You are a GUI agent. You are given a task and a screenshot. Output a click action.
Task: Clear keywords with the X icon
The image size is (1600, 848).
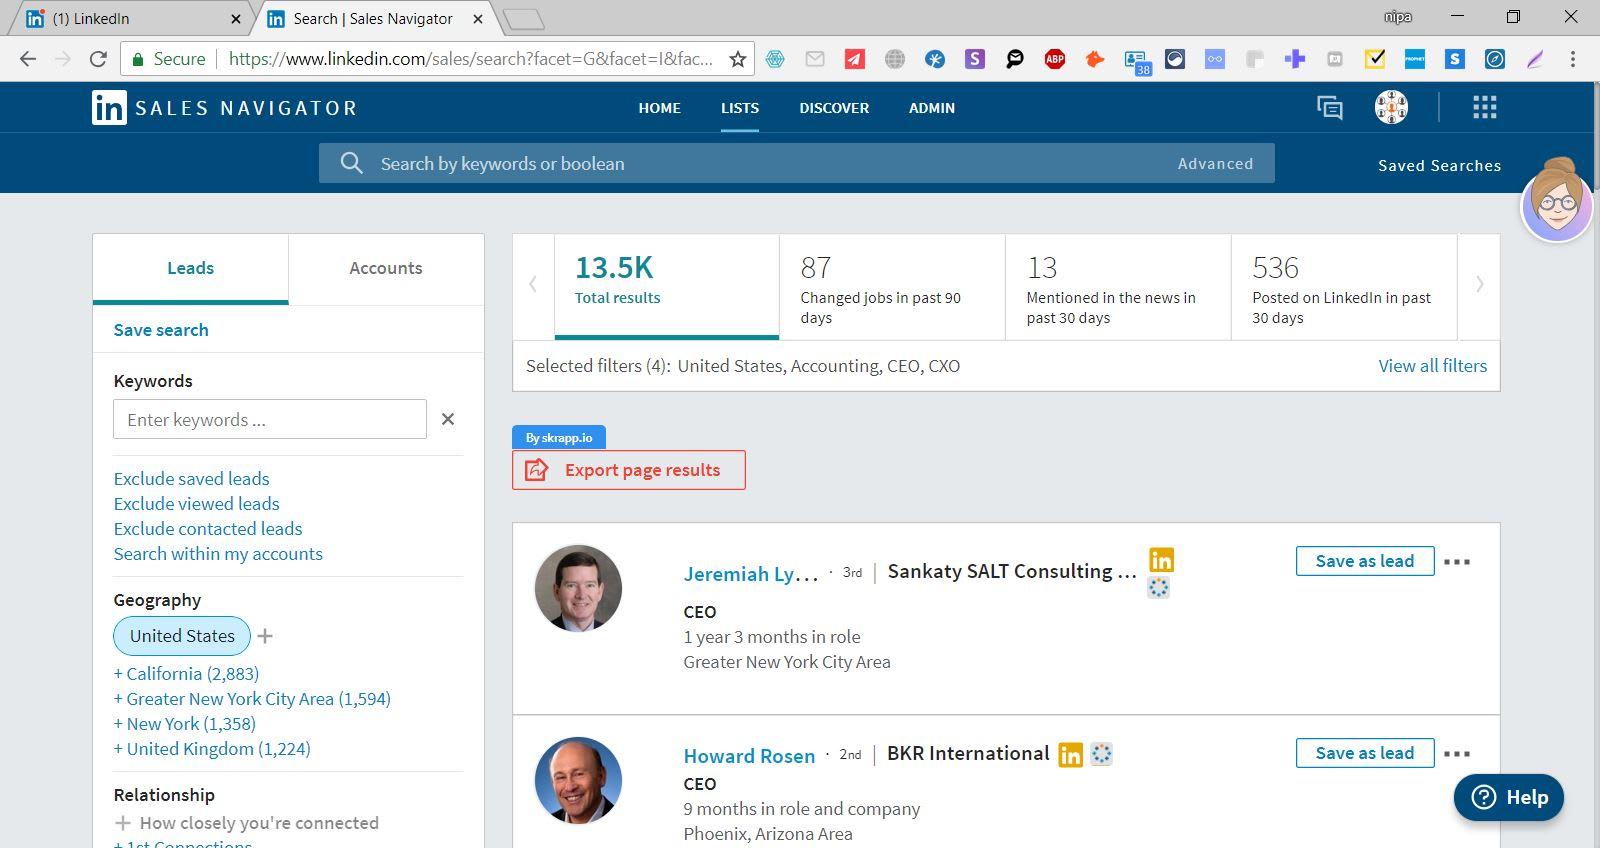(448, 419)
